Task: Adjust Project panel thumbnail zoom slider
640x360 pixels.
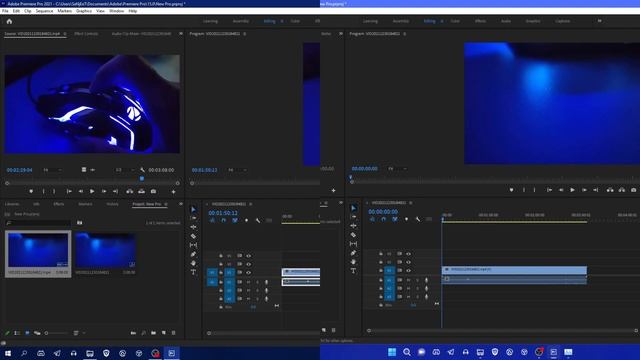Action: click(56, 333)
